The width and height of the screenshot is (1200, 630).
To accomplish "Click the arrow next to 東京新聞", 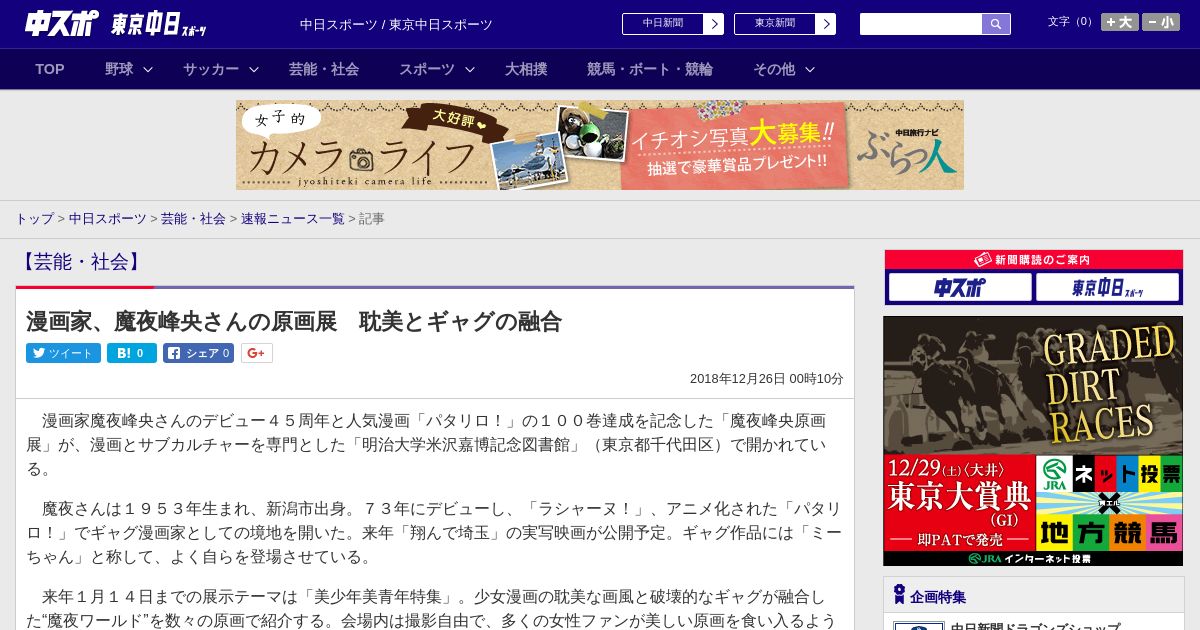I will (825, 24).
